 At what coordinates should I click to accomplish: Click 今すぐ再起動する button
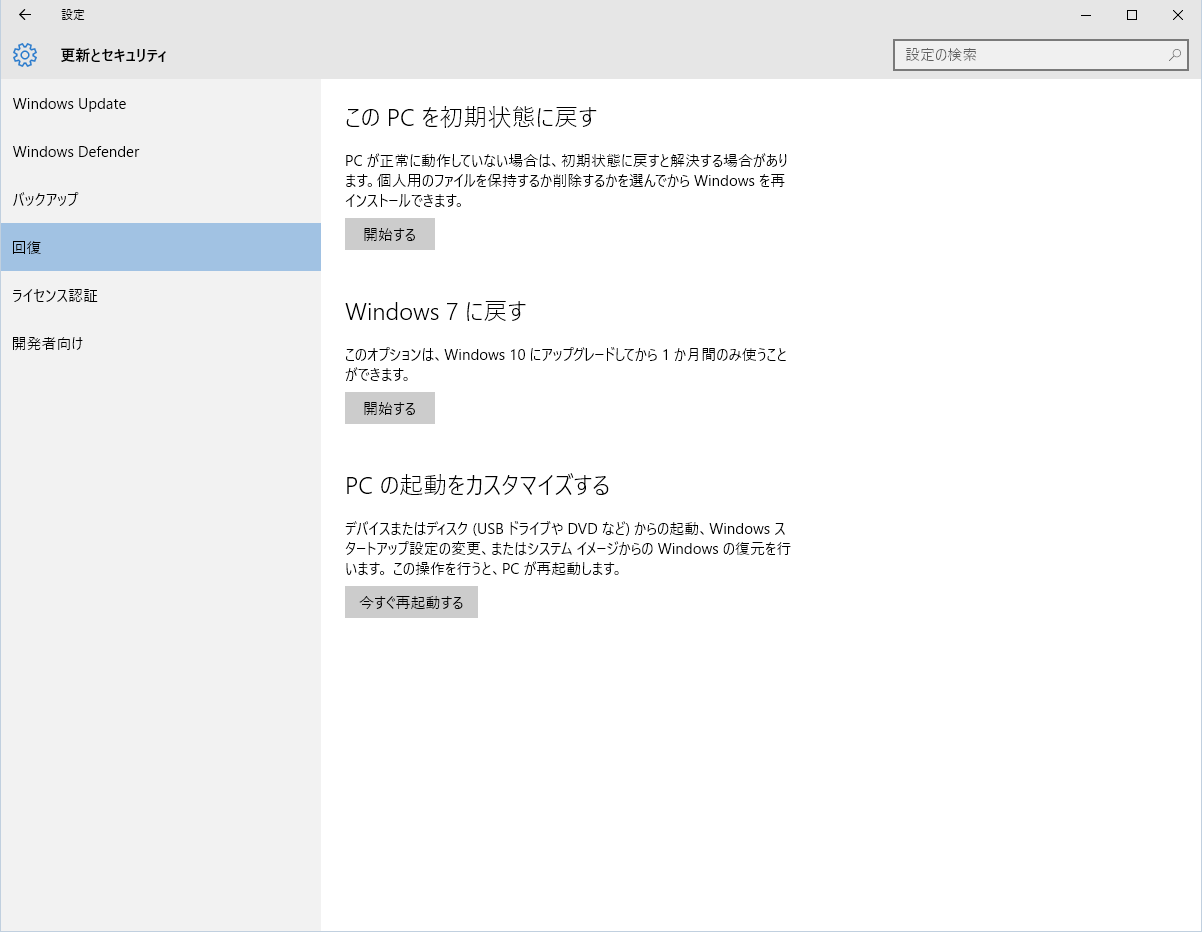pos(411,602)
